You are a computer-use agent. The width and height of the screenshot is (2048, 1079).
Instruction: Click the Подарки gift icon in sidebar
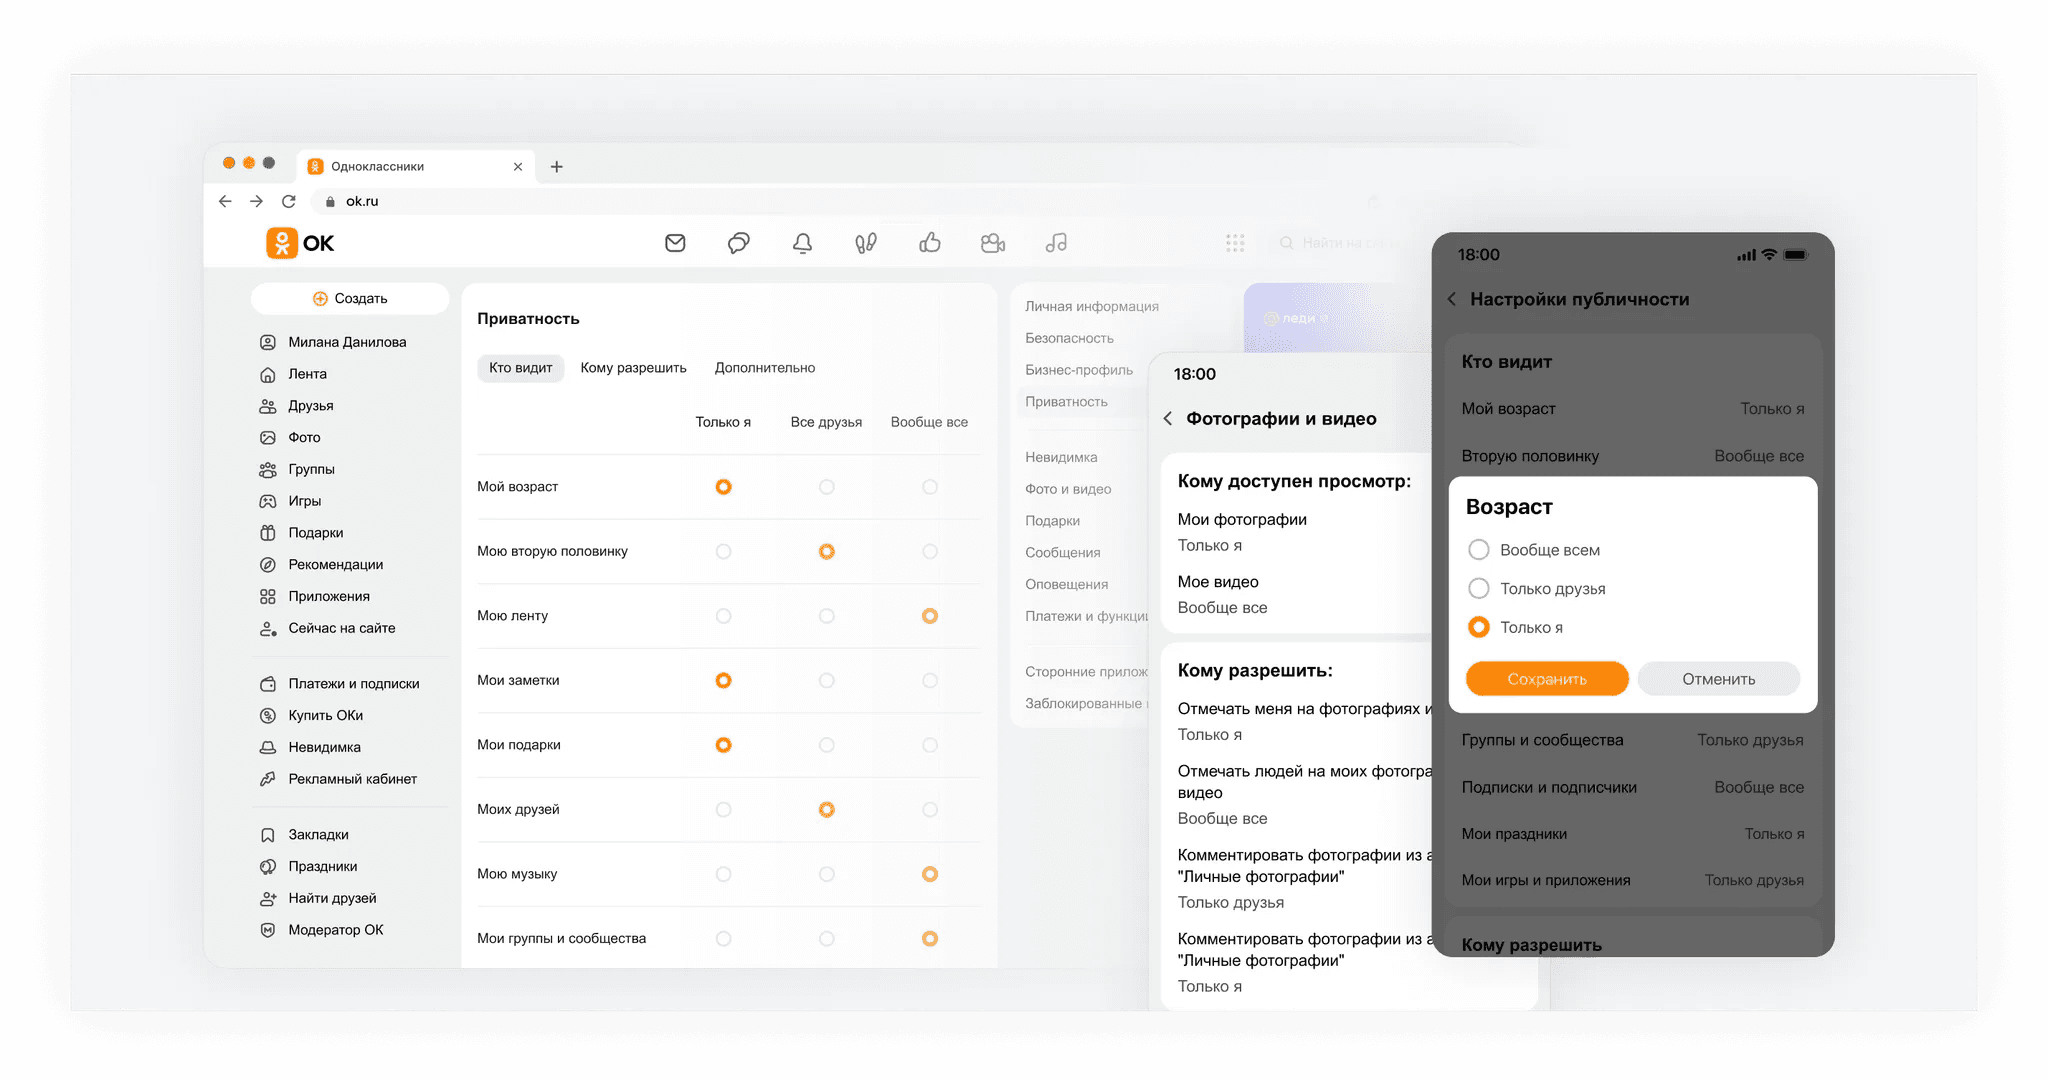tap(268, 533)
